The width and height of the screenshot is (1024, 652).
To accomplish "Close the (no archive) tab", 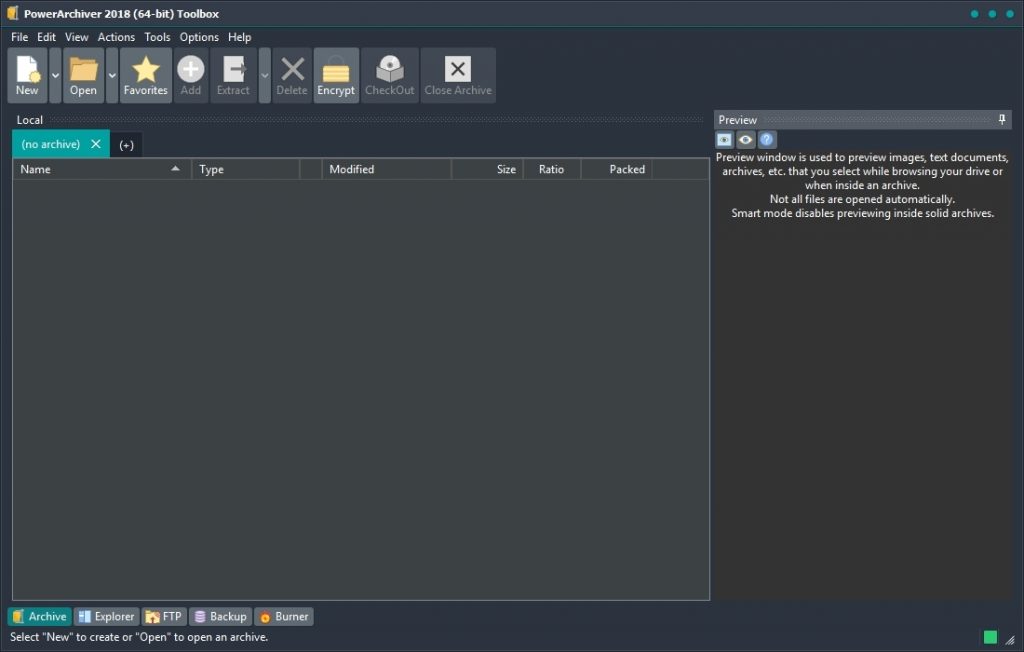I will pos(96,144).
